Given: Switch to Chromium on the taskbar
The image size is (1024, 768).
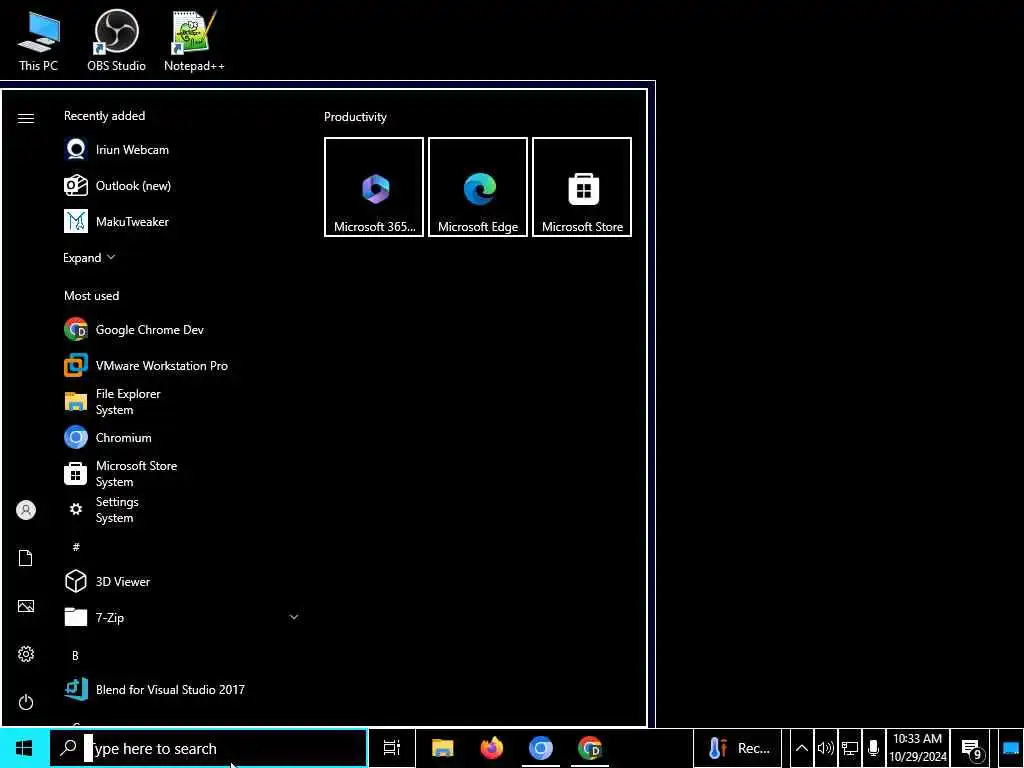Looking at the screenshot, I should point(541,748).
